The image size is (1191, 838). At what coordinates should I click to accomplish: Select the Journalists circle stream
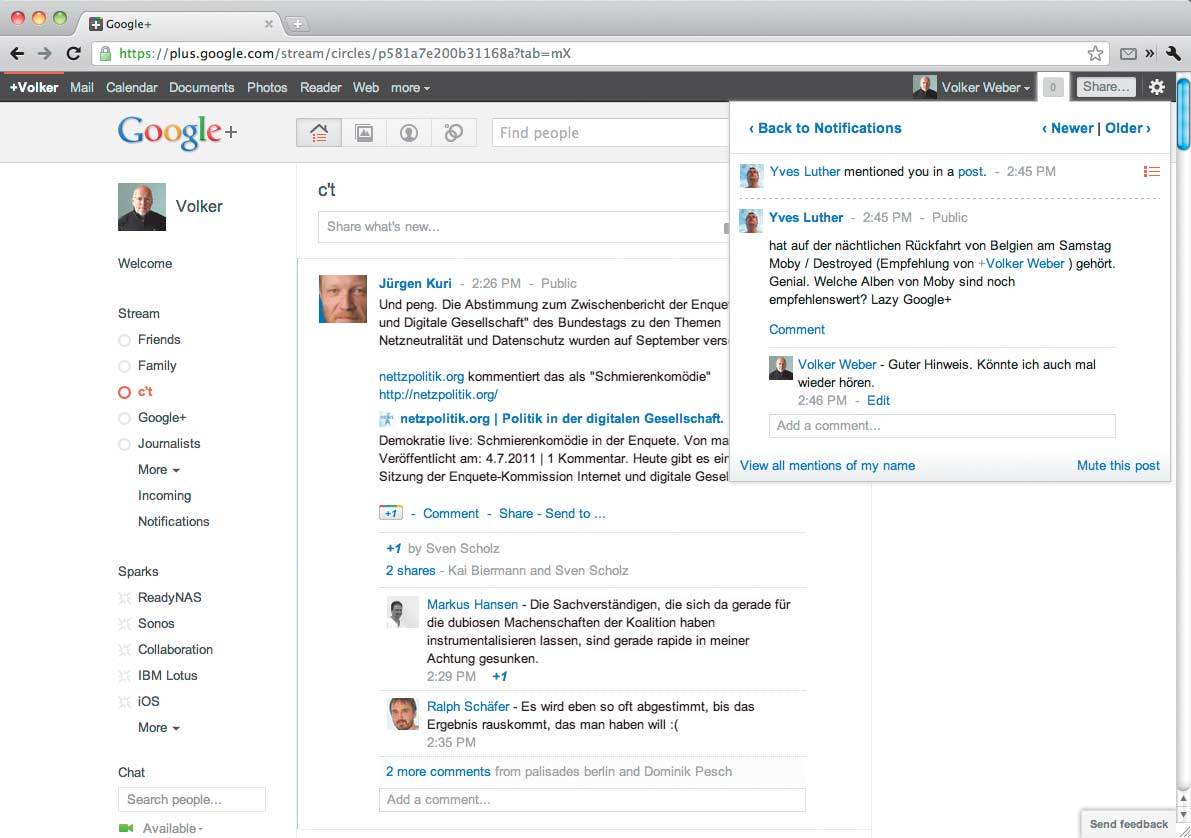tap(169, 444)
